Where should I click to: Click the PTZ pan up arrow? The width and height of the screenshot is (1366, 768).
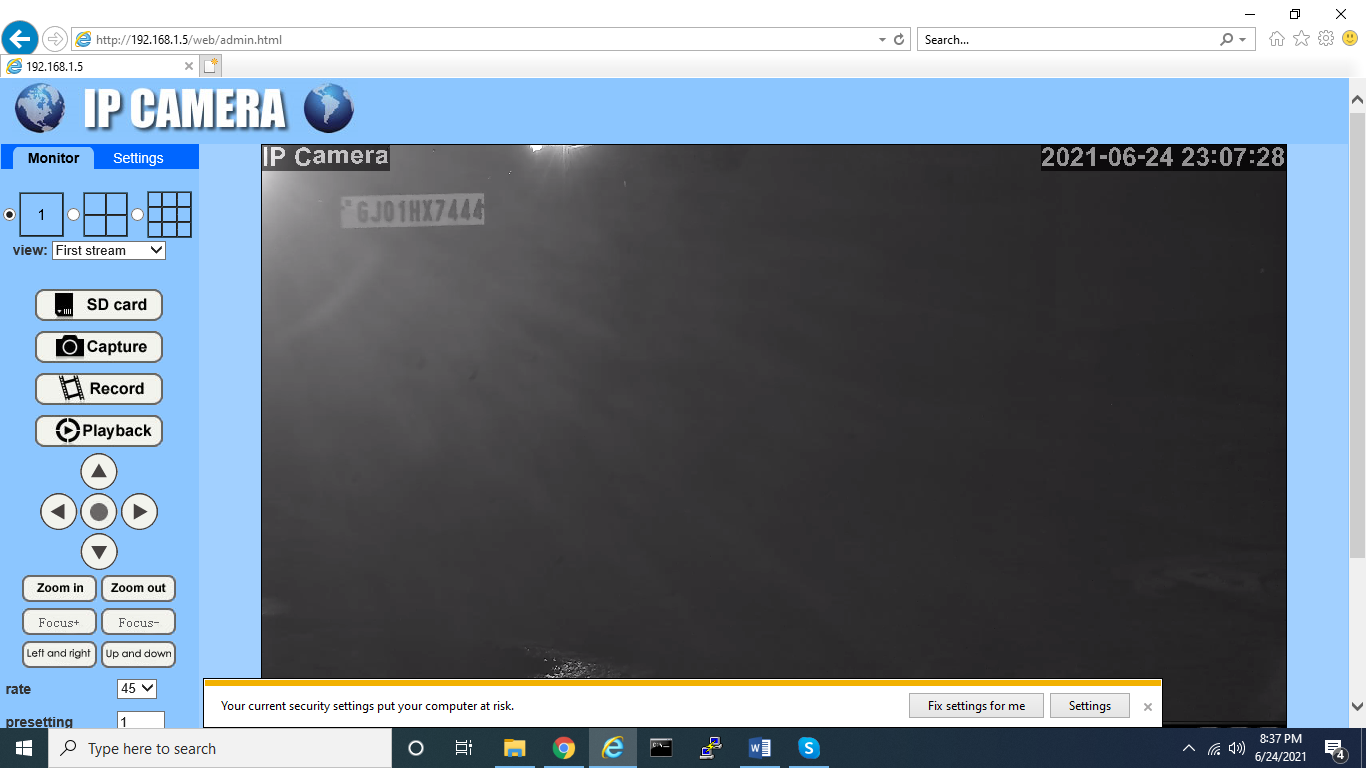point(98,471)
